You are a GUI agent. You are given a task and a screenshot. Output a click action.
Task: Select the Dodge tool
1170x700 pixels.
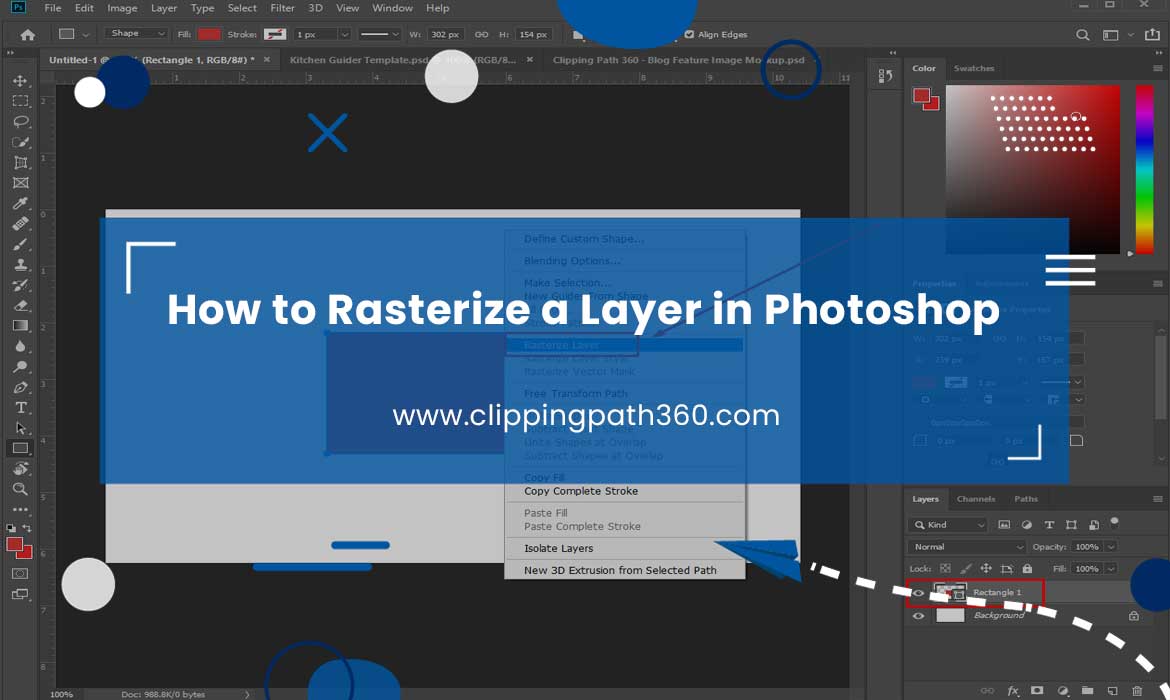click(x=20, y=366)
